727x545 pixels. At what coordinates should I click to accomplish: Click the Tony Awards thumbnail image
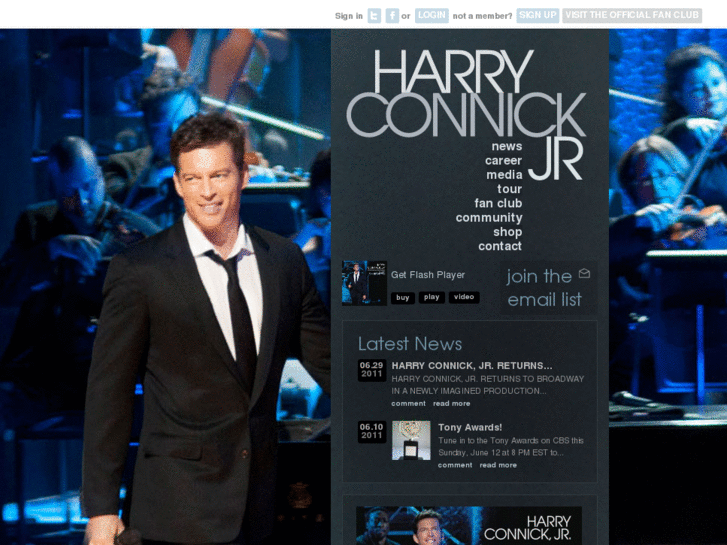tap(411, 441)
